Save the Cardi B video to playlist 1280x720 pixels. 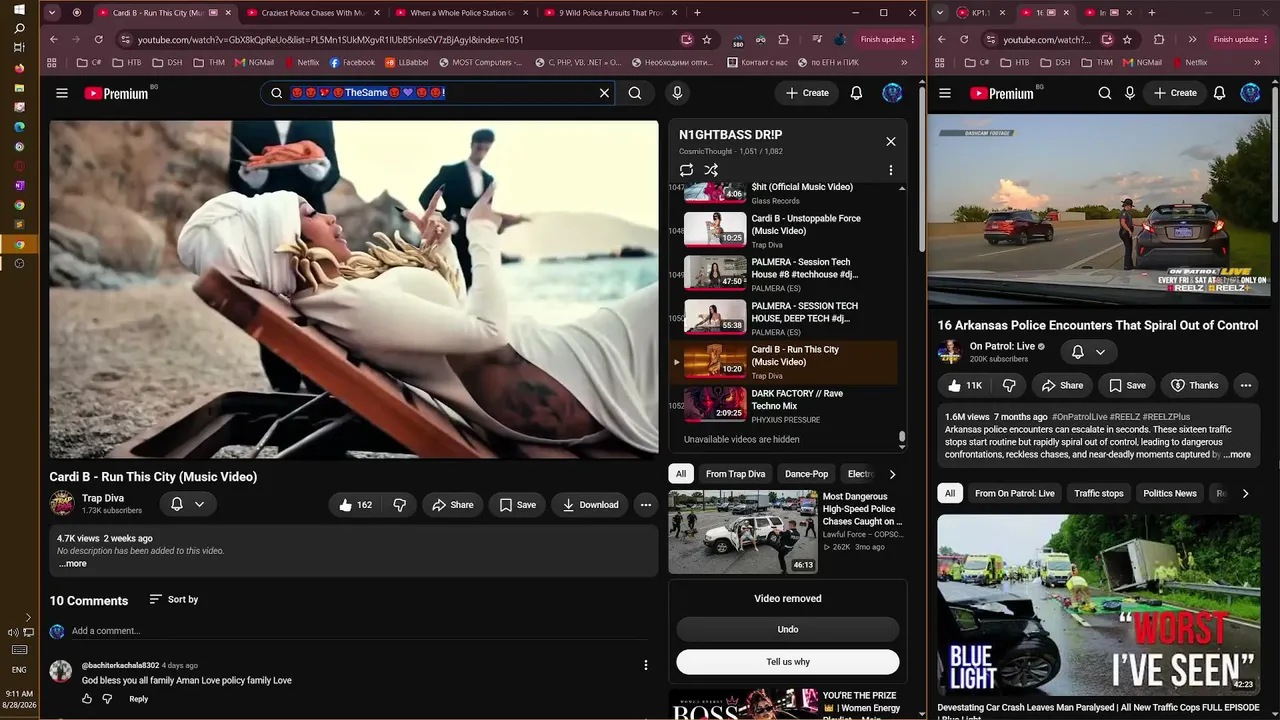tap(518, 505)
